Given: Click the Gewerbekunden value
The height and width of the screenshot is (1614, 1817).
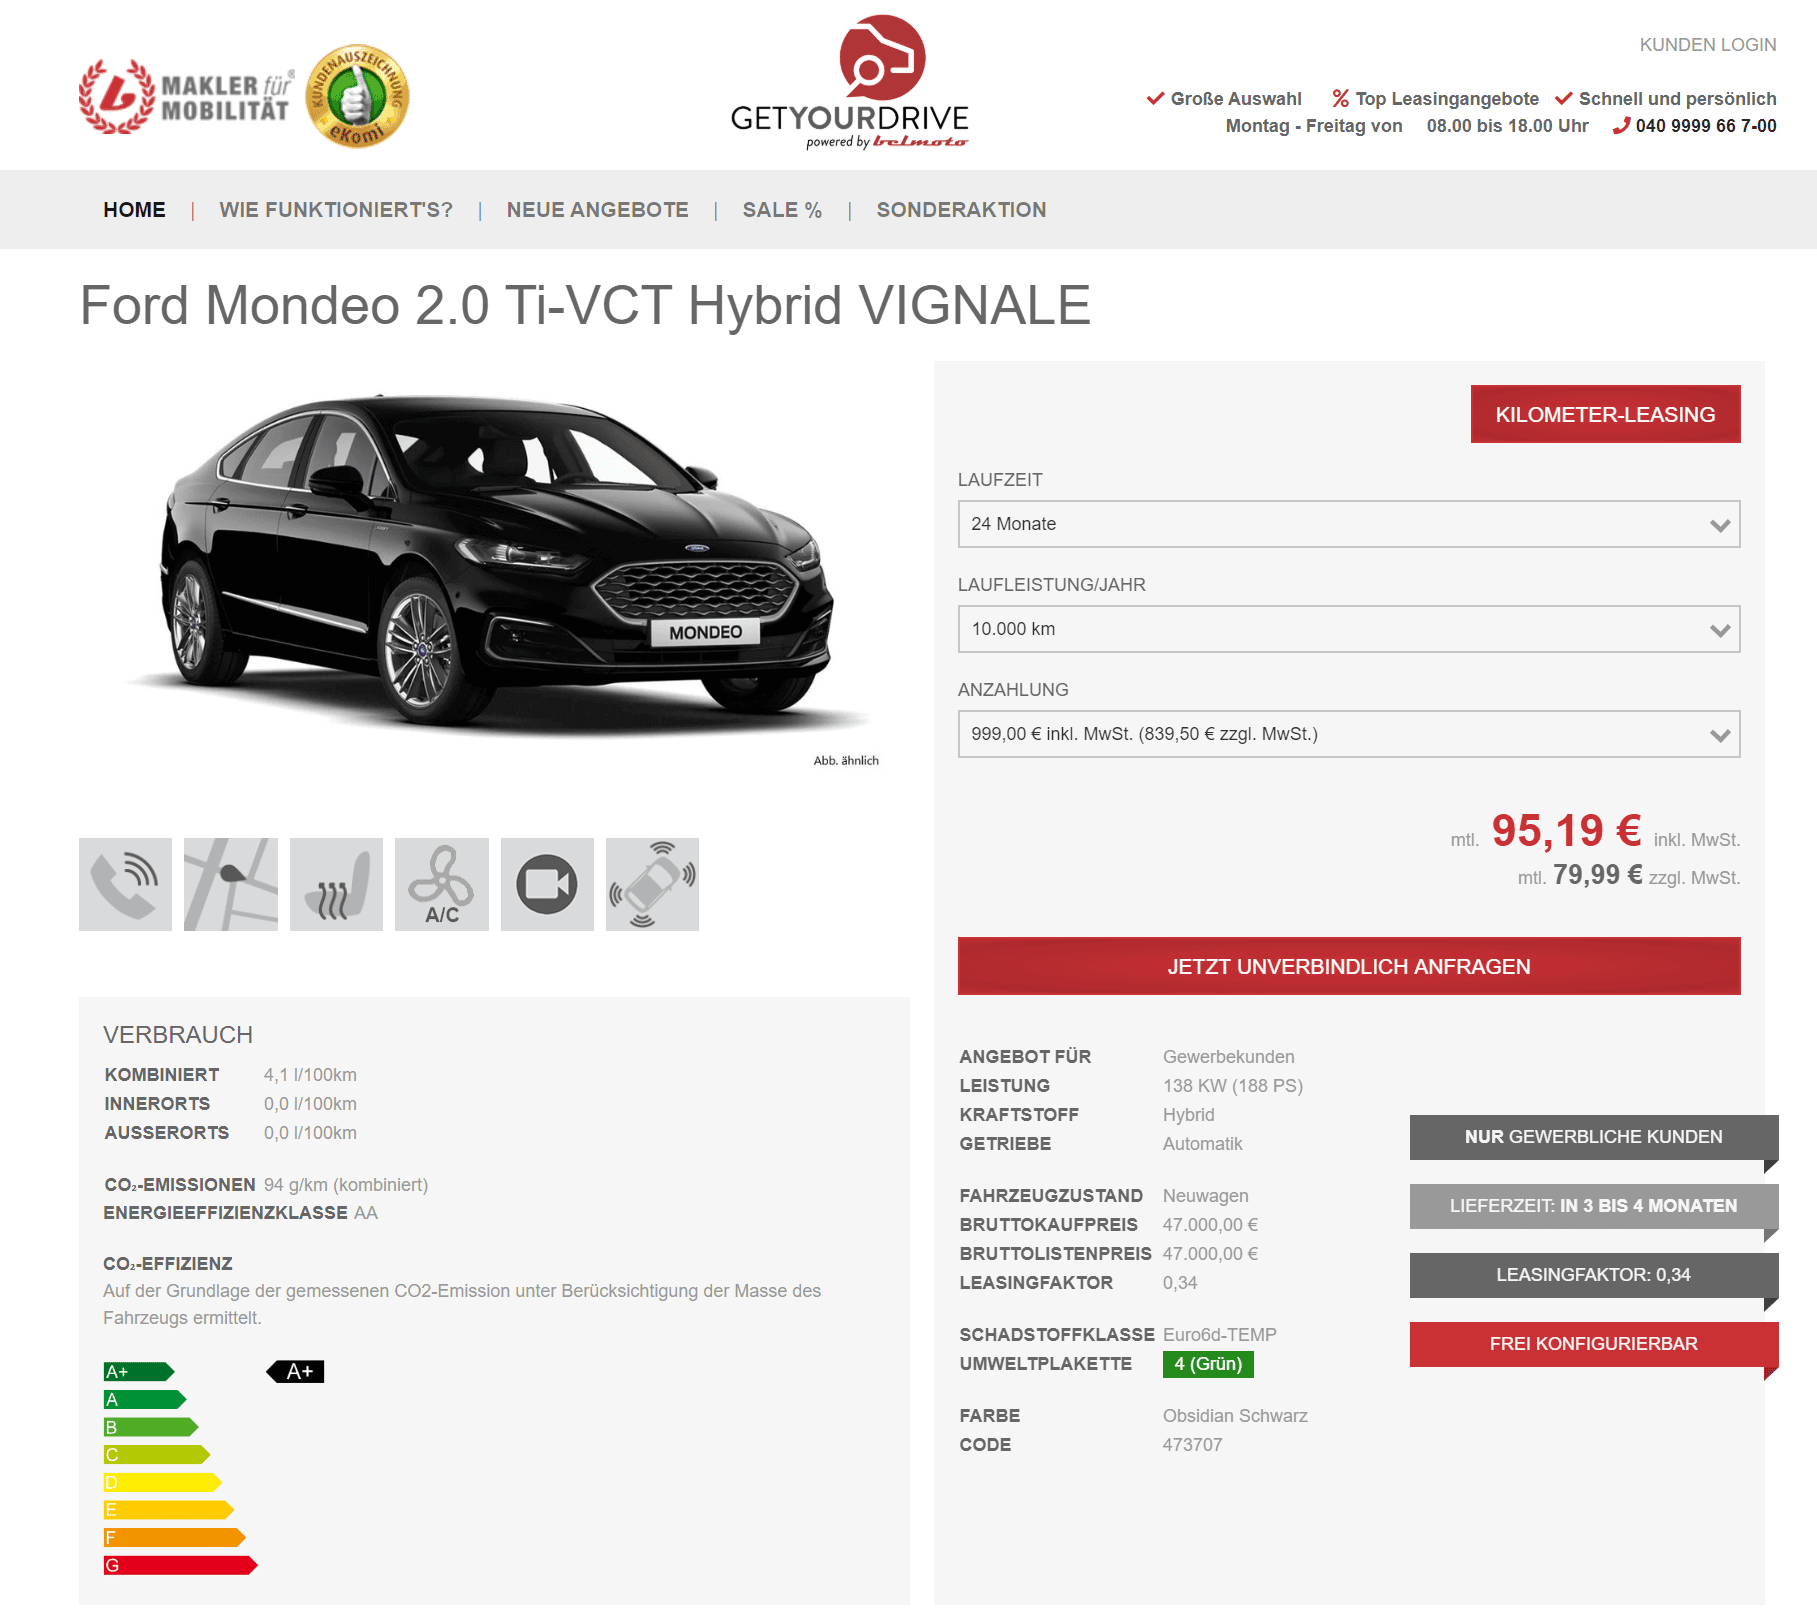Looking at the screenshot, I should pyautogui.click(x=1228, y=1057).
